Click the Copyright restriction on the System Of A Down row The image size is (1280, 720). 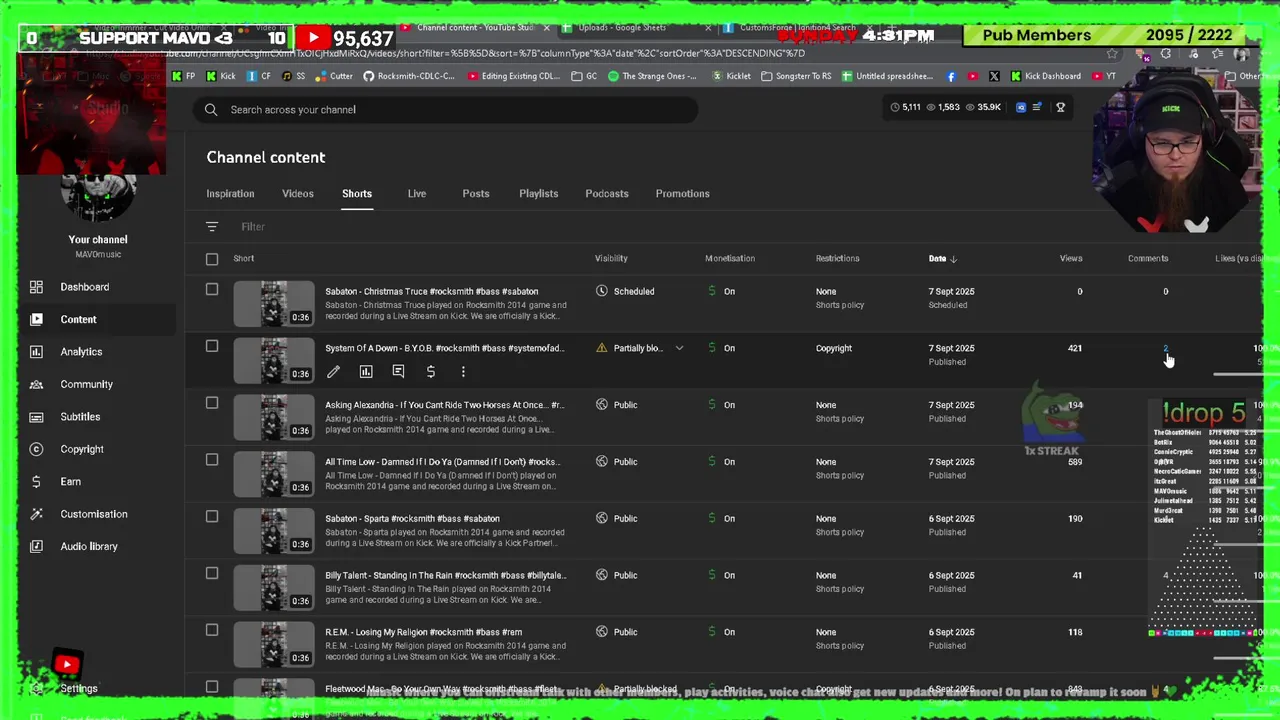coord(834,349)
